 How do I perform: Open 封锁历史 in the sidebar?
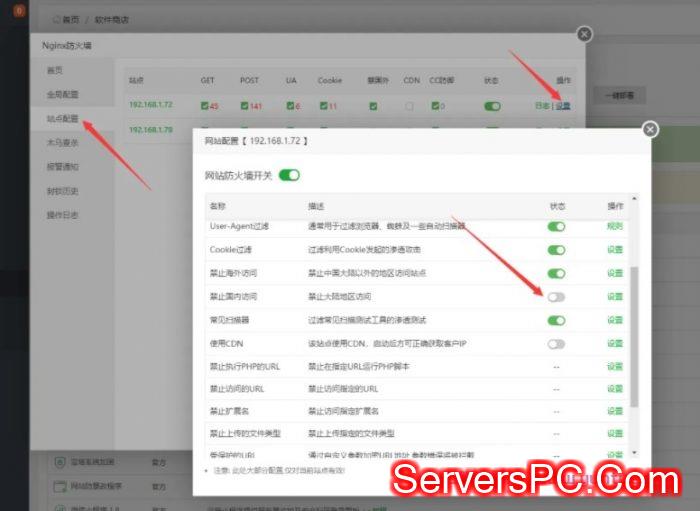coord(61,191)
